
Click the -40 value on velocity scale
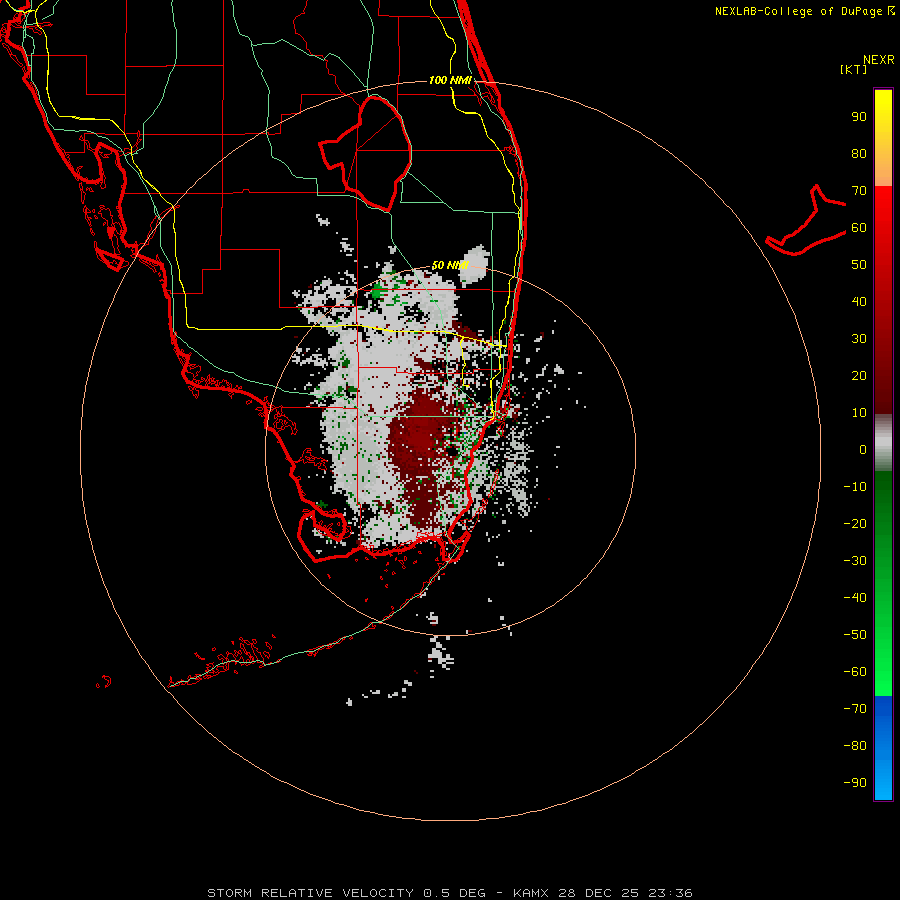coord(855,598)
